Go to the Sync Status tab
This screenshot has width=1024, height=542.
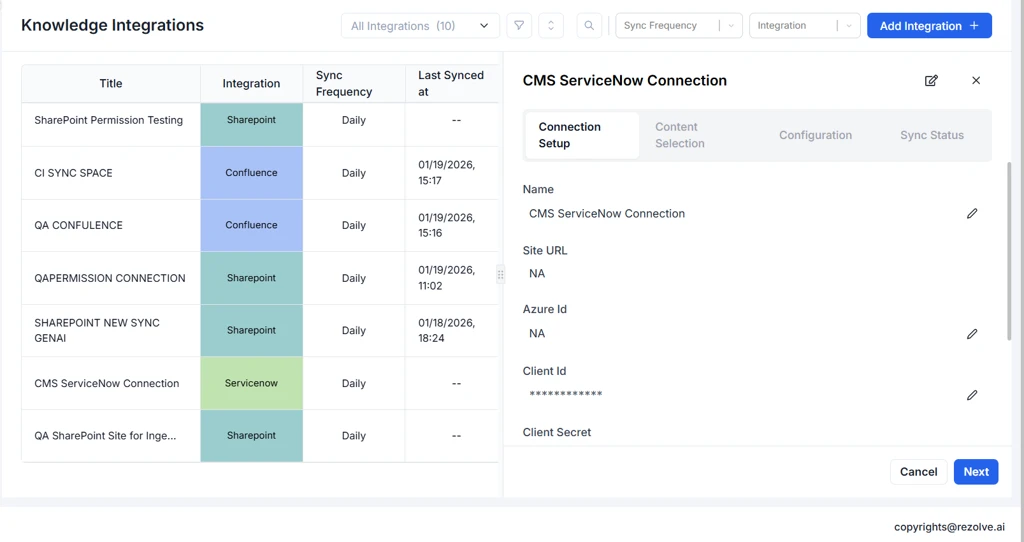click(931, 135)
